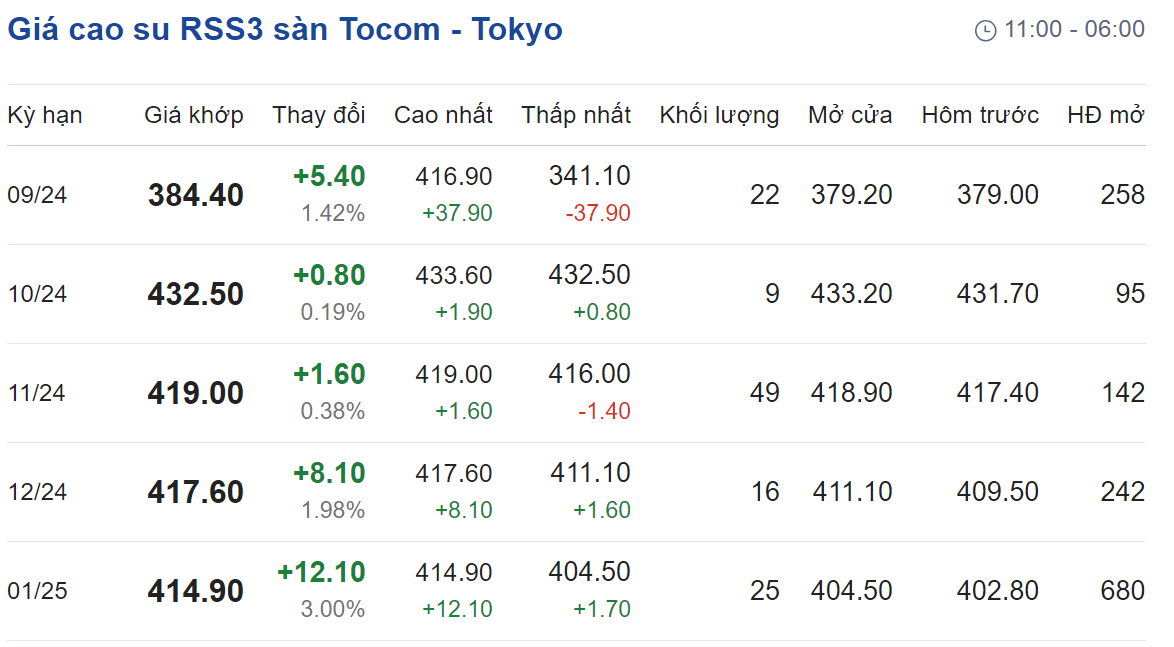Image resolution: width=1174 pixels, height=647 pixels.
Task: Click the clock icon beside 11:00 - 06:00
Action: (x=985, y=31)
